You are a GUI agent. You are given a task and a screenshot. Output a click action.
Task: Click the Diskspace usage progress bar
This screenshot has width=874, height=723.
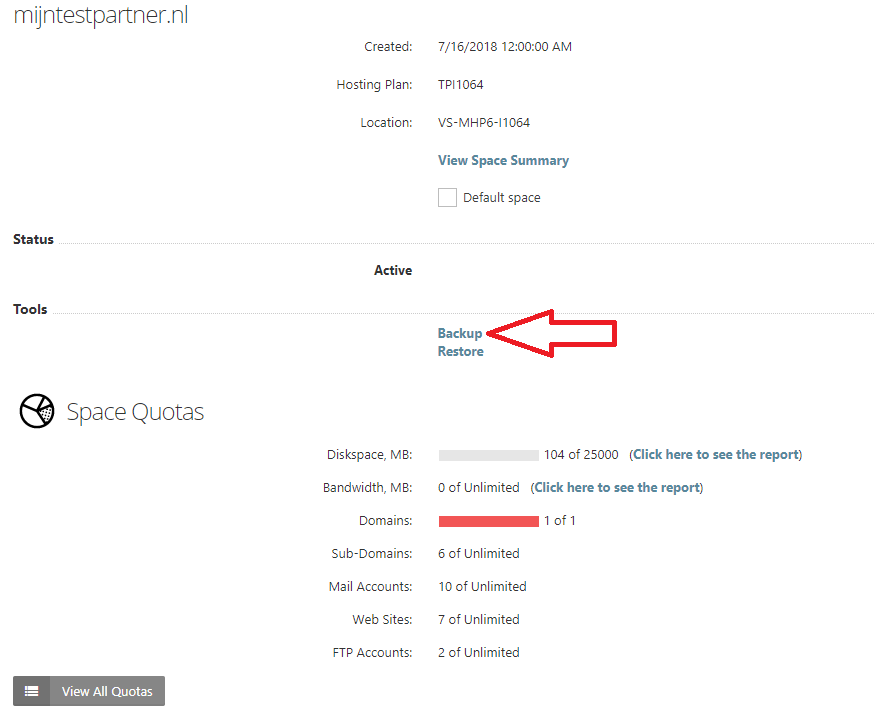tap(489, 455)
